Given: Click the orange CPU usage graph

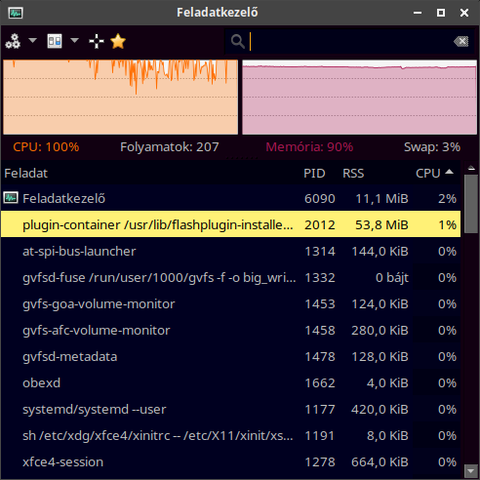Looking at the screenshot, I should pos(120,97).
